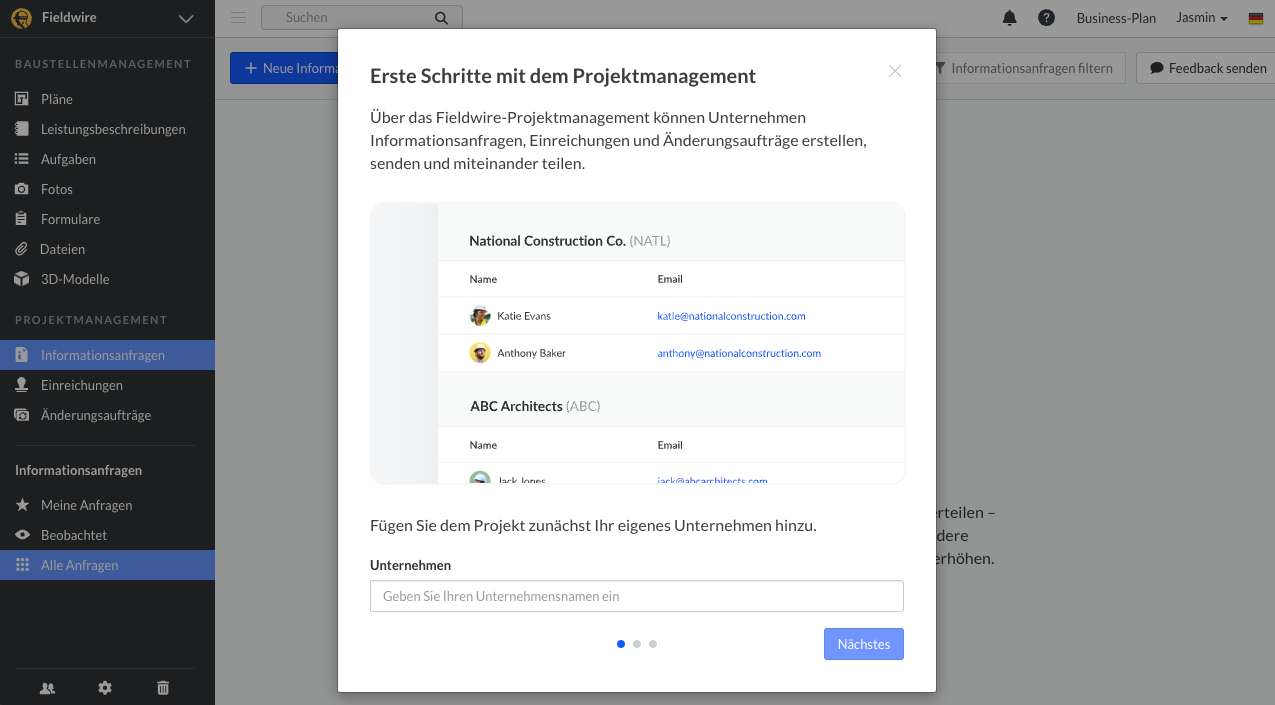Click the Formulare clipboard icon
The height and width of the screenshot is (705, 1275).
[x=21, y=219]
